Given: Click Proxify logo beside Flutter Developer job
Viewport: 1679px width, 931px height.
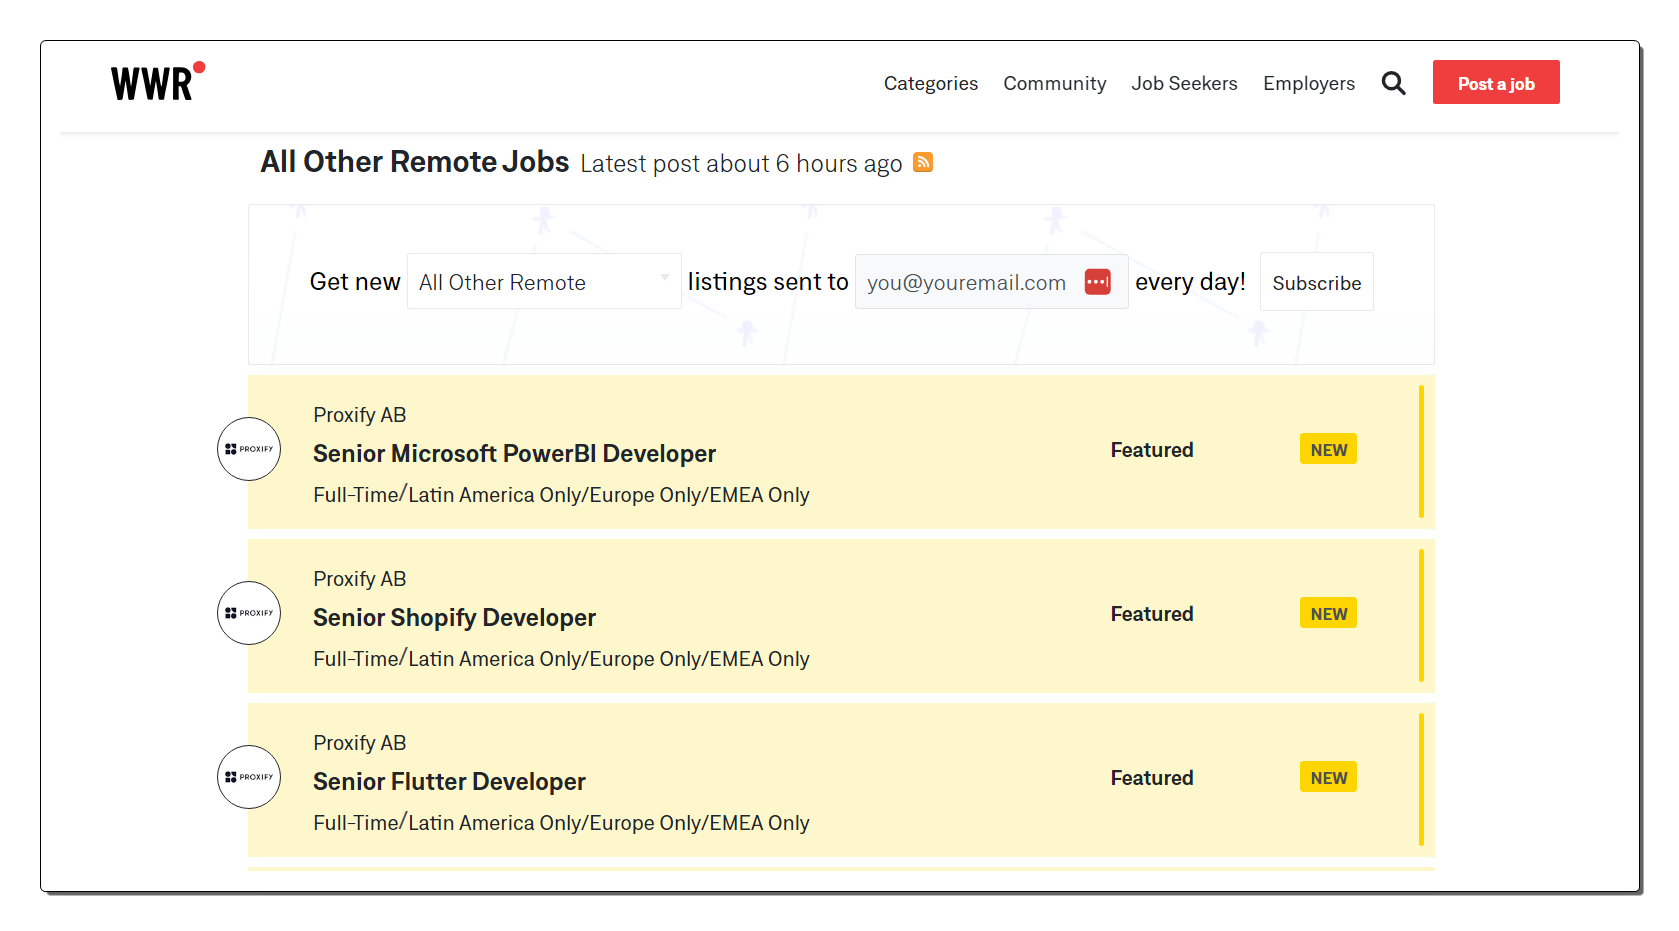Looking at the screenshot, I should (x=249, y=777).
